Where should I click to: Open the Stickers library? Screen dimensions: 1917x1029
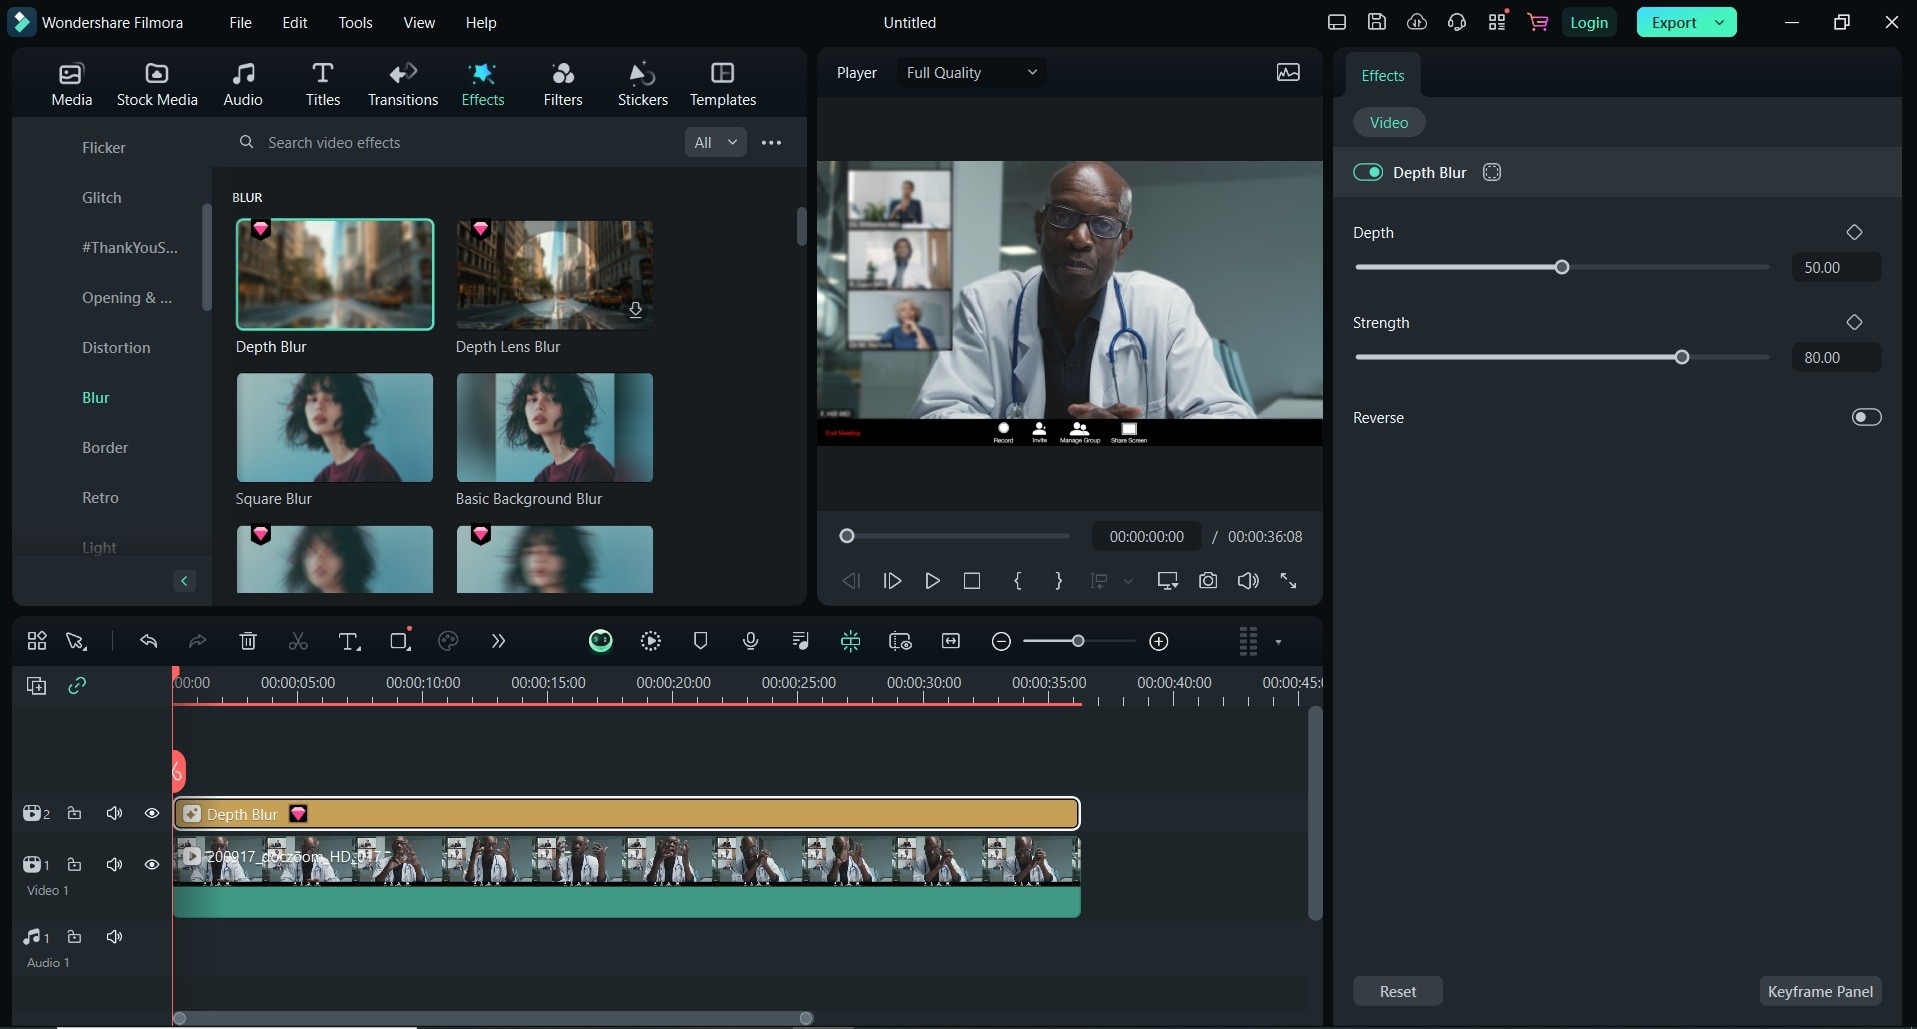(643, 84)
